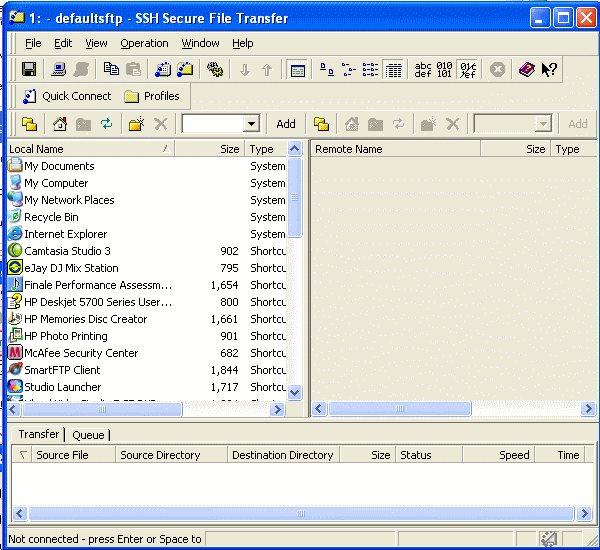Click the local path input field
Image resolution: width=600 pixels, height=550 pixels.
tap(213, 124)
